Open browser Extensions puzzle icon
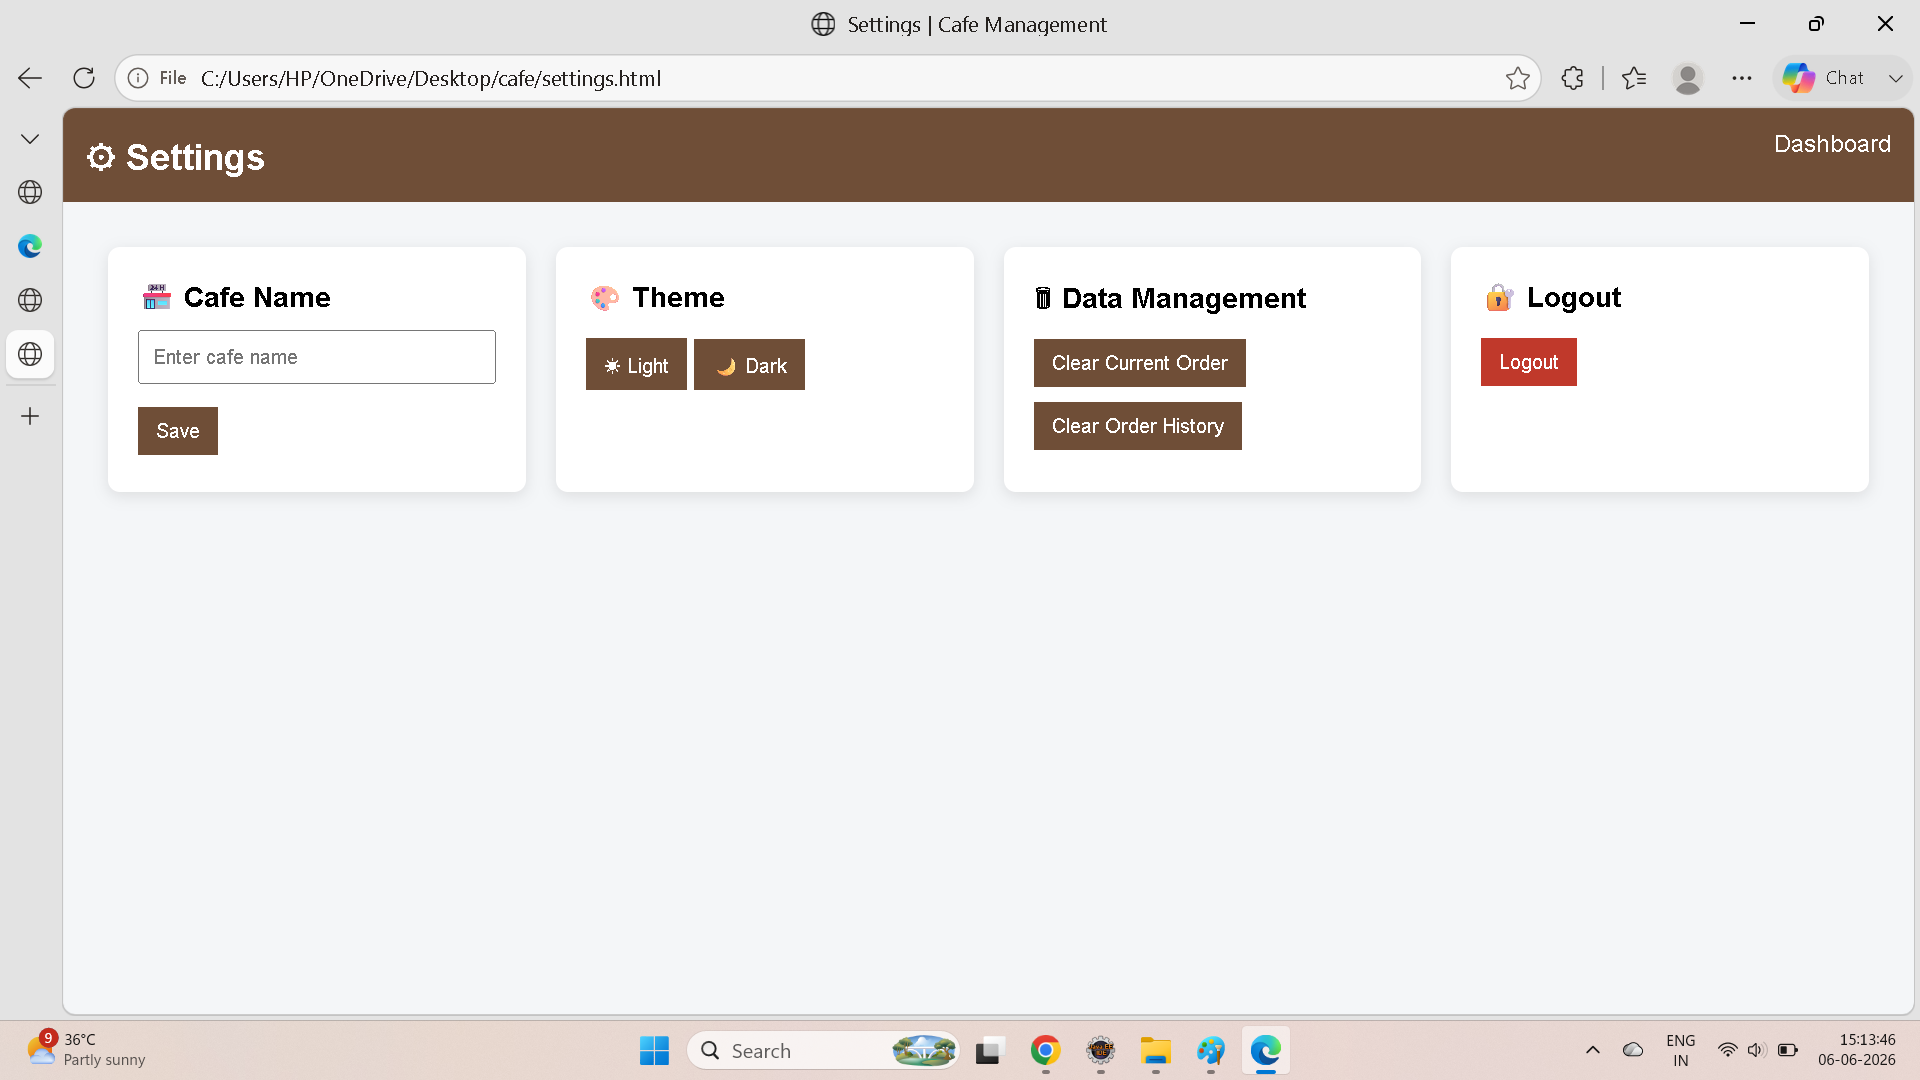The width and height of the screenshot is (1920, 1080). pyautogui.click(x=1572, y=78)
